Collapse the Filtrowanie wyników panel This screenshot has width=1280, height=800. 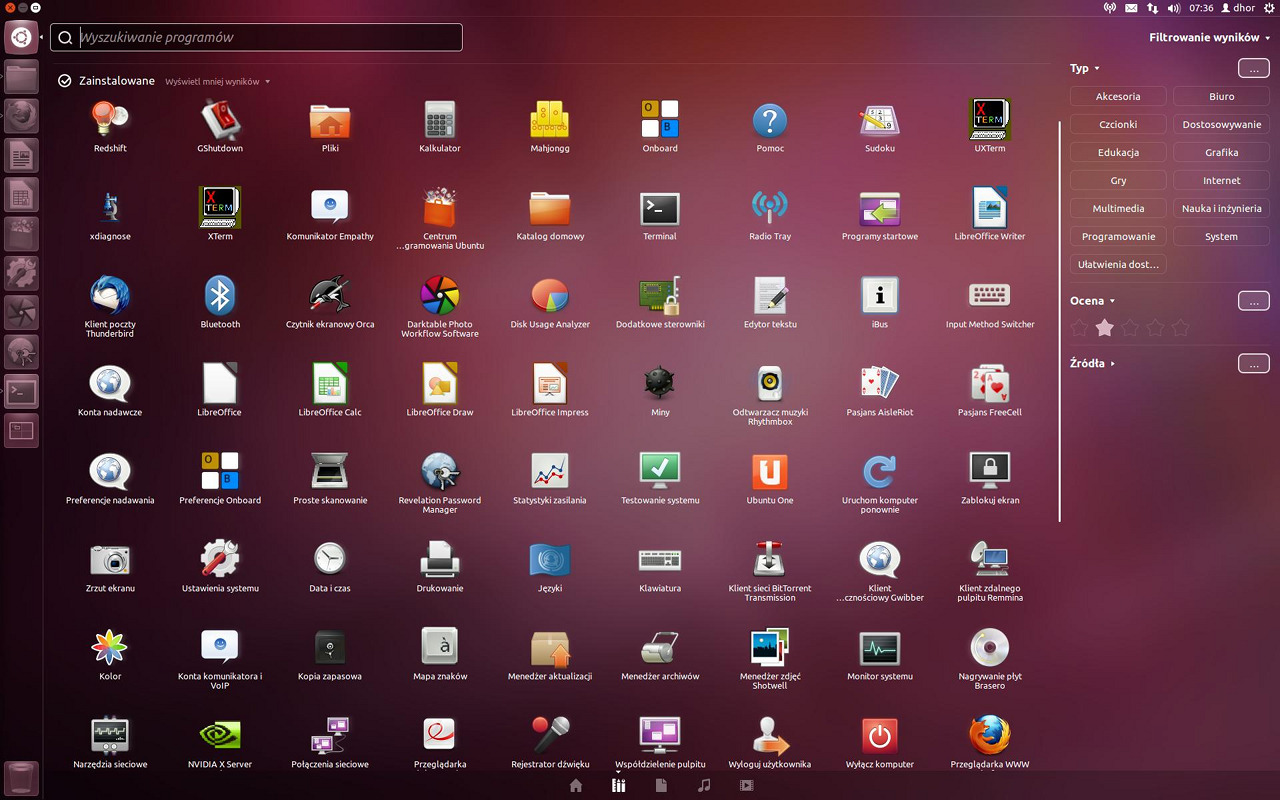1209,37
